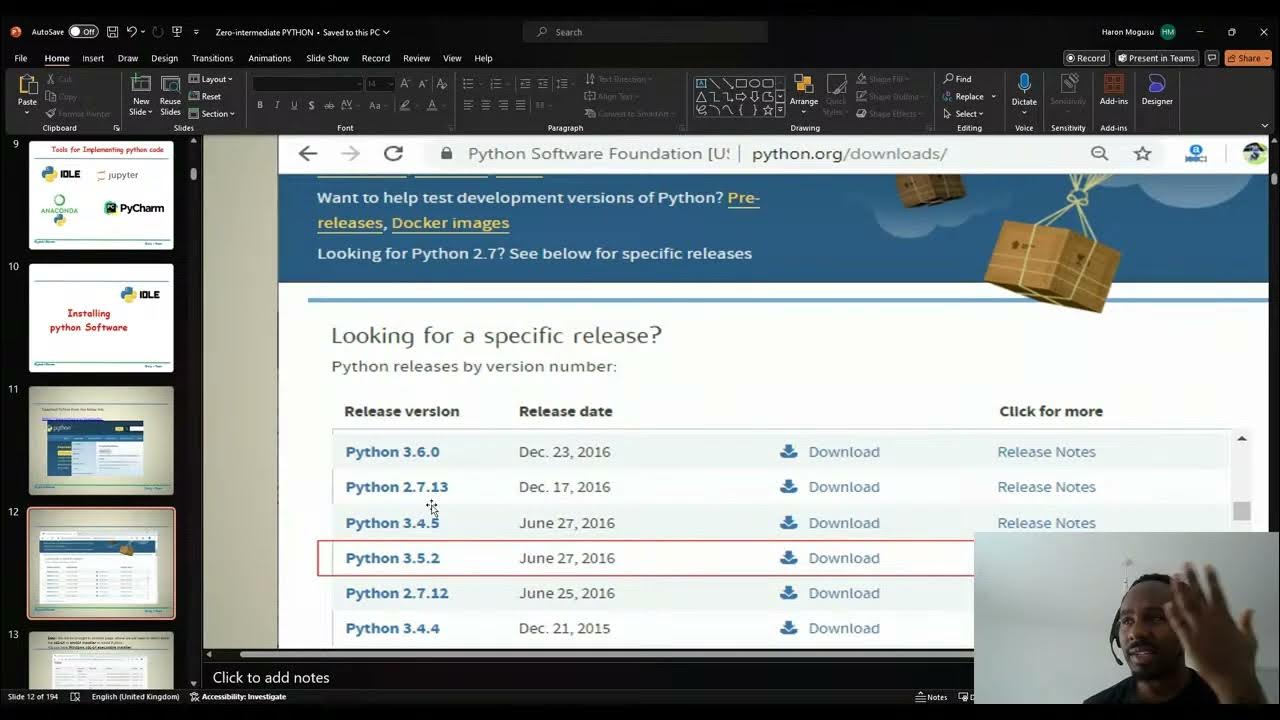Click the text highlight color swatch
This screenshot has height=720, width=1280.
(405, 105)
